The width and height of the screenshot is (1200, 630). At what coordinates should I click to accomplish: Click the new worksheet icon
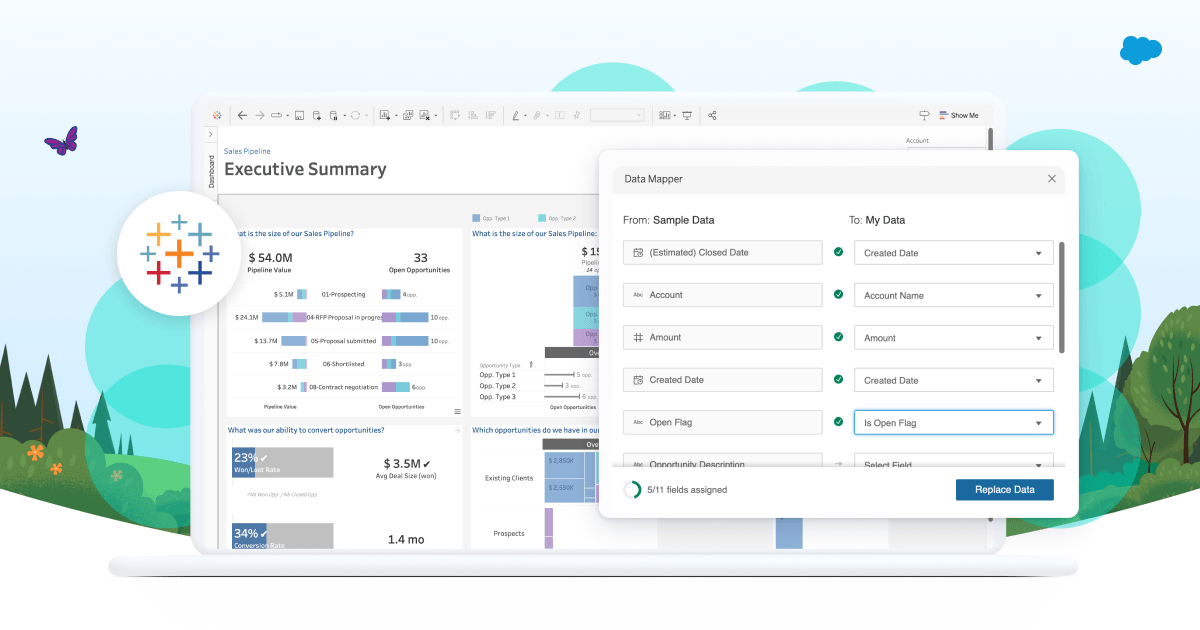click(384, 116)
